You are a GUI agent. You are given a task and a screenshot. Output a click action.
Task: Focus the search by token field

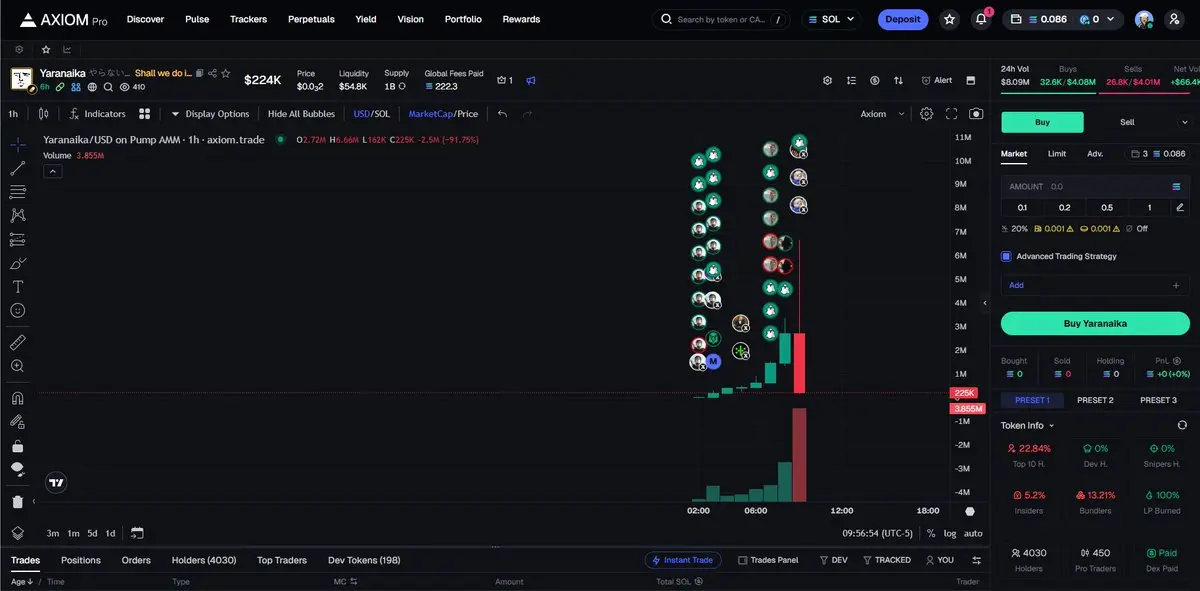[x=722, y=19]
